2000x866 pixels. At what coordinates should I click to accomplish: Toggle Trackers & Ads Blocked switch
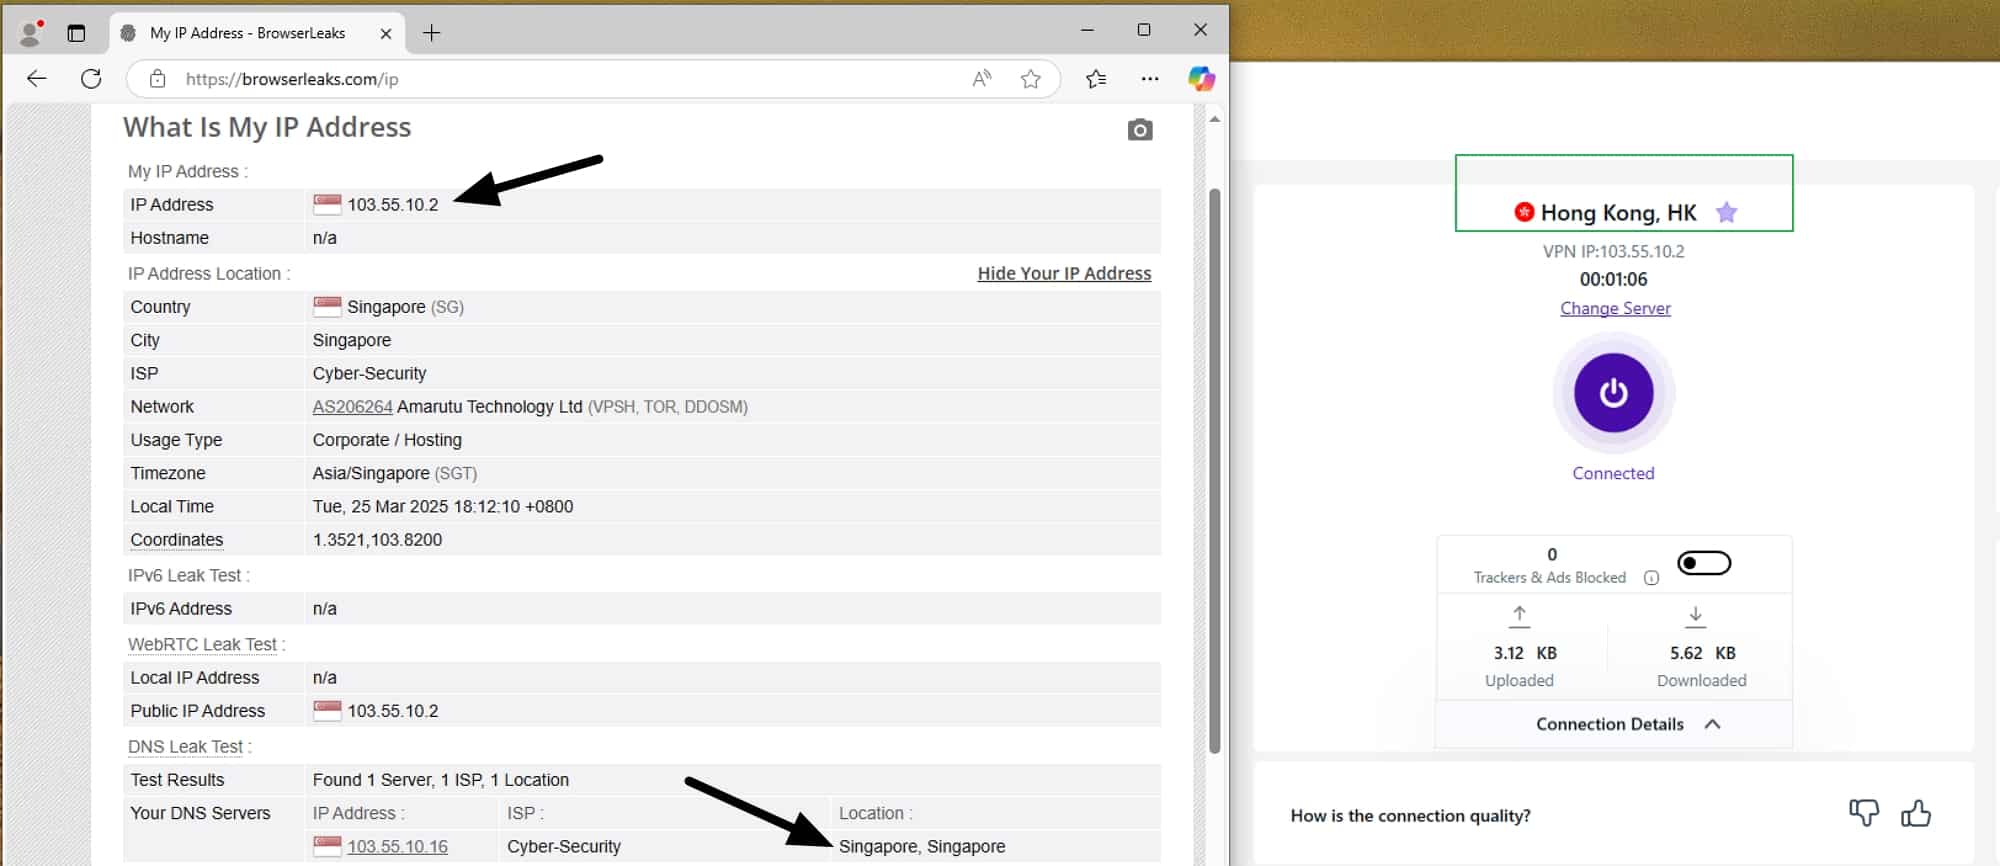click(x=1704, y=564)
